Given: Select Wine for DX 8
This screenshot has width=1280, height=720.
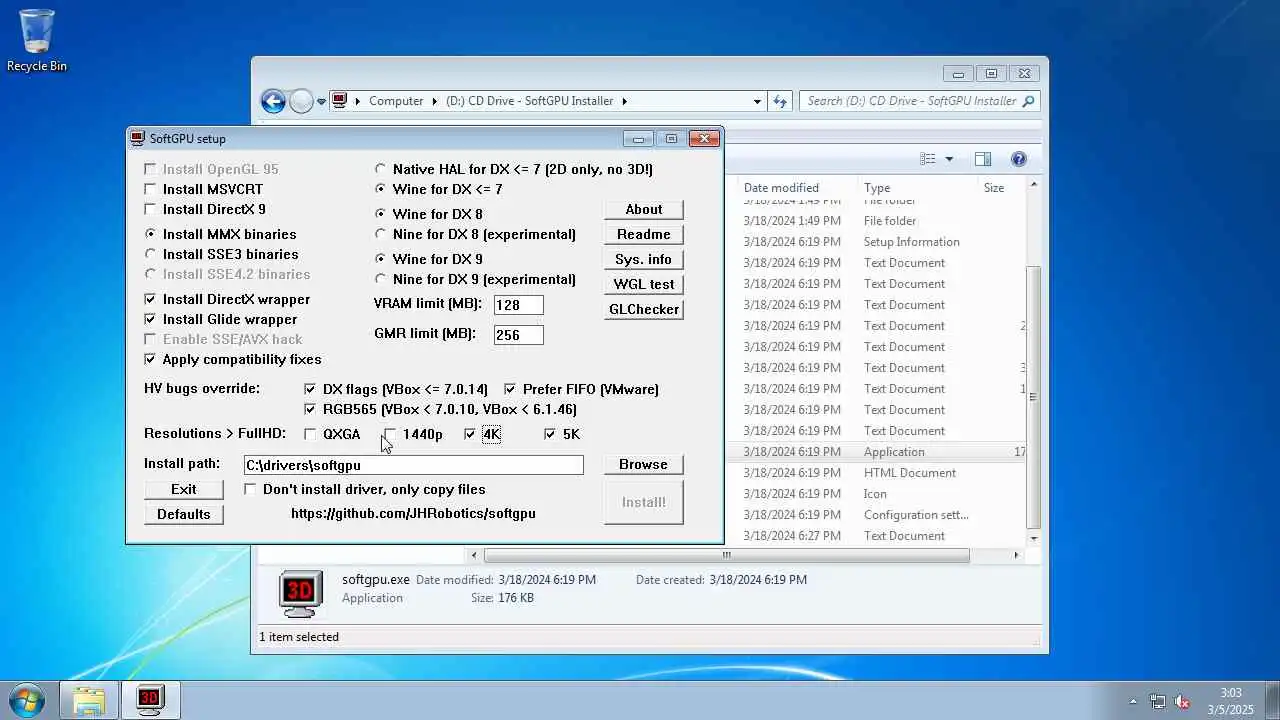Looking at the screenshot, I should [380, 214].
